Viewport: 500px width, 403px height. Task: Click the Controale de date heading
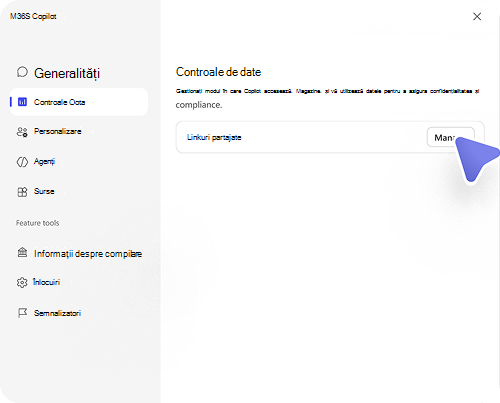point(218,72)
